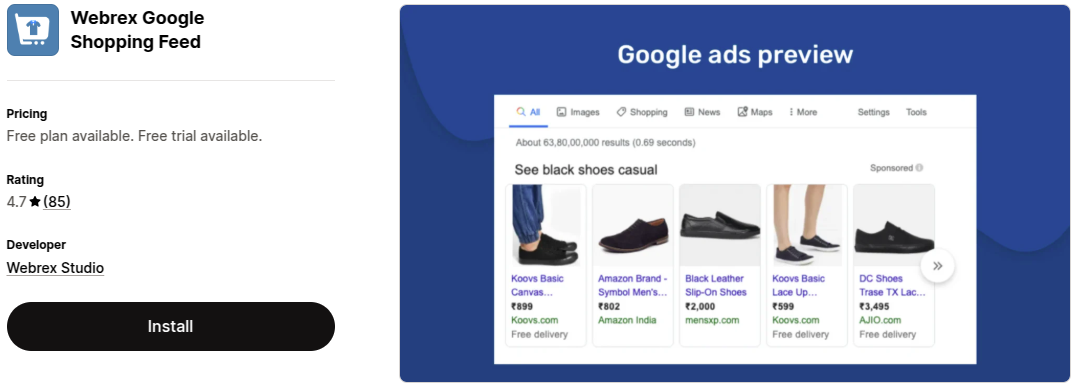The width and height of the screenshot is (1077, 387).
Task: Click the Sponsored label
Action: point(892,168)
